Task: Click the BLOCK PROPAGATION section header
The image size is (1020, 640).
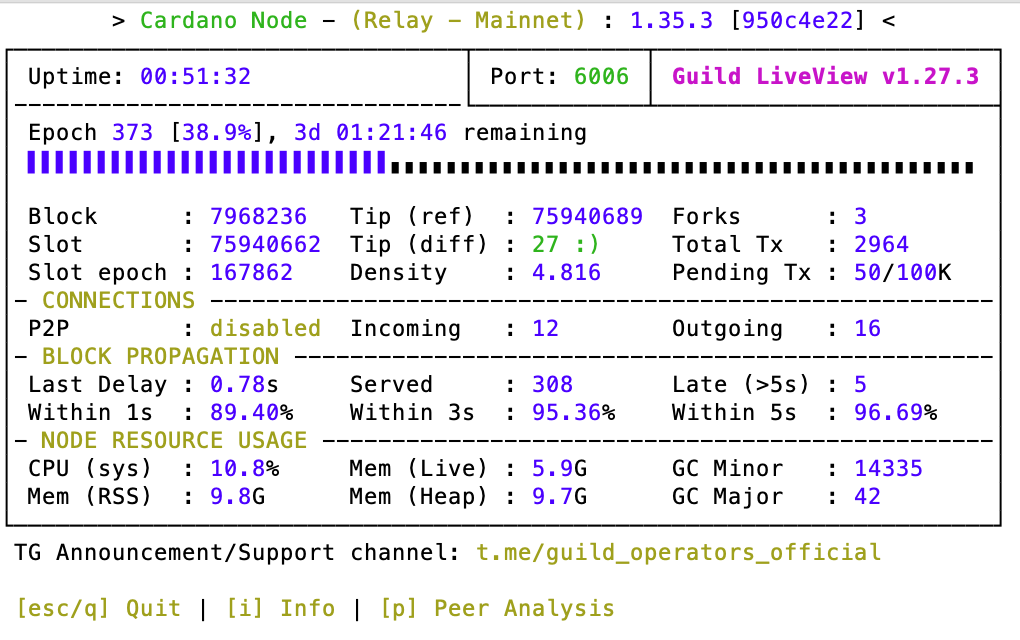Action: click(161, 356)
